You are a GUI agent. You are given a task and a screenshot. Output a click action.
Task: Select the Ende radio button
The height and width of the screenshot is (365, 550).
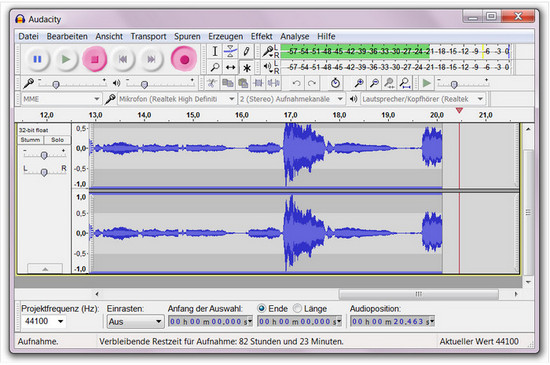(x=261, y=308)
